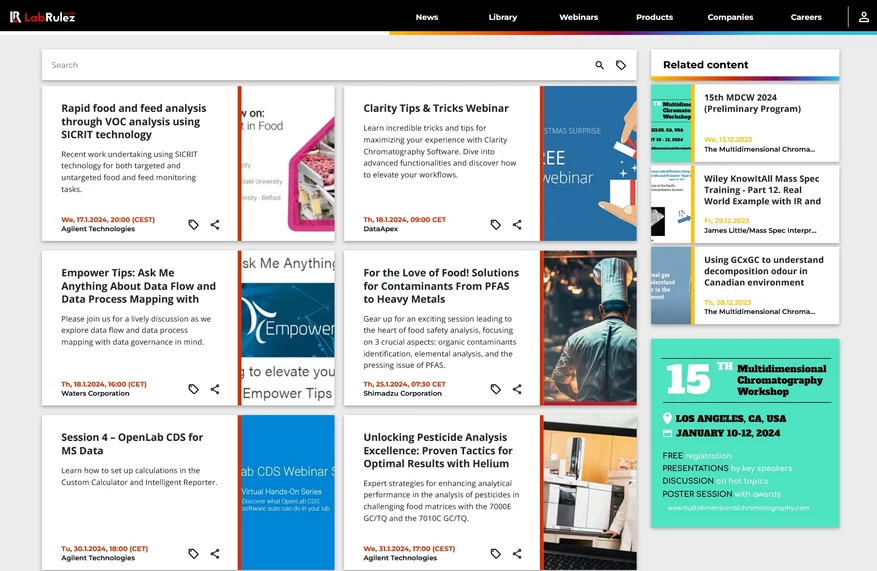This screenshot has width=877, height=571.
Task: Click the search magnifier icon
Action: pyautogui.click(x=599, y=65)
